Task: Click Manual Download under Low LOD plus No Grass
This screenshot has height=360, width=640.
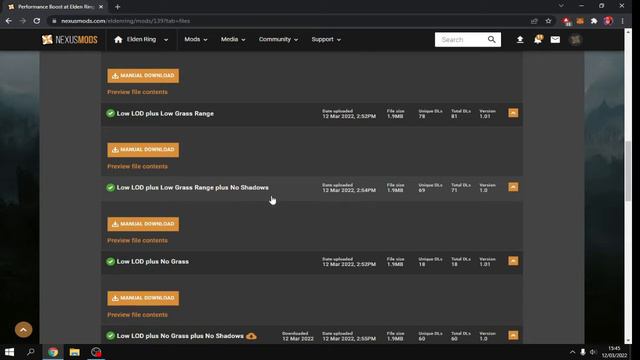Action: 143,298
